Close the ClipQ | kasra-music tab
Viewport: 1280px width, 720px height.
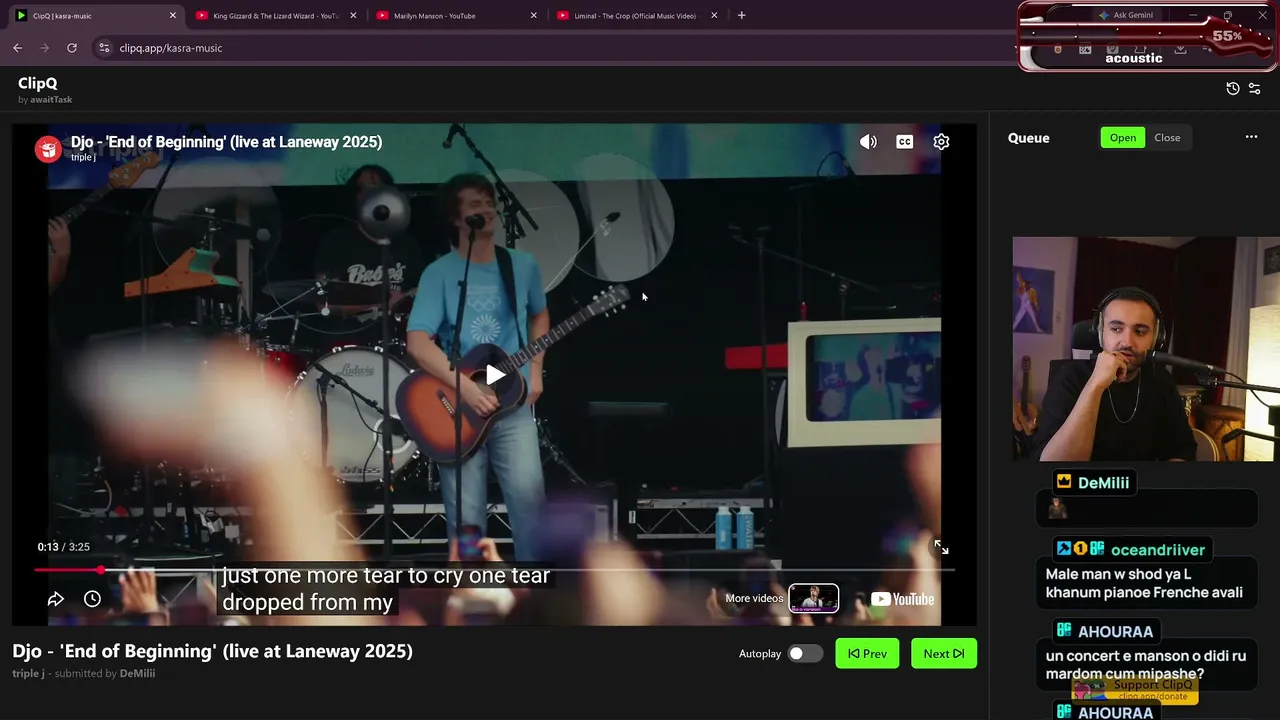172,16
